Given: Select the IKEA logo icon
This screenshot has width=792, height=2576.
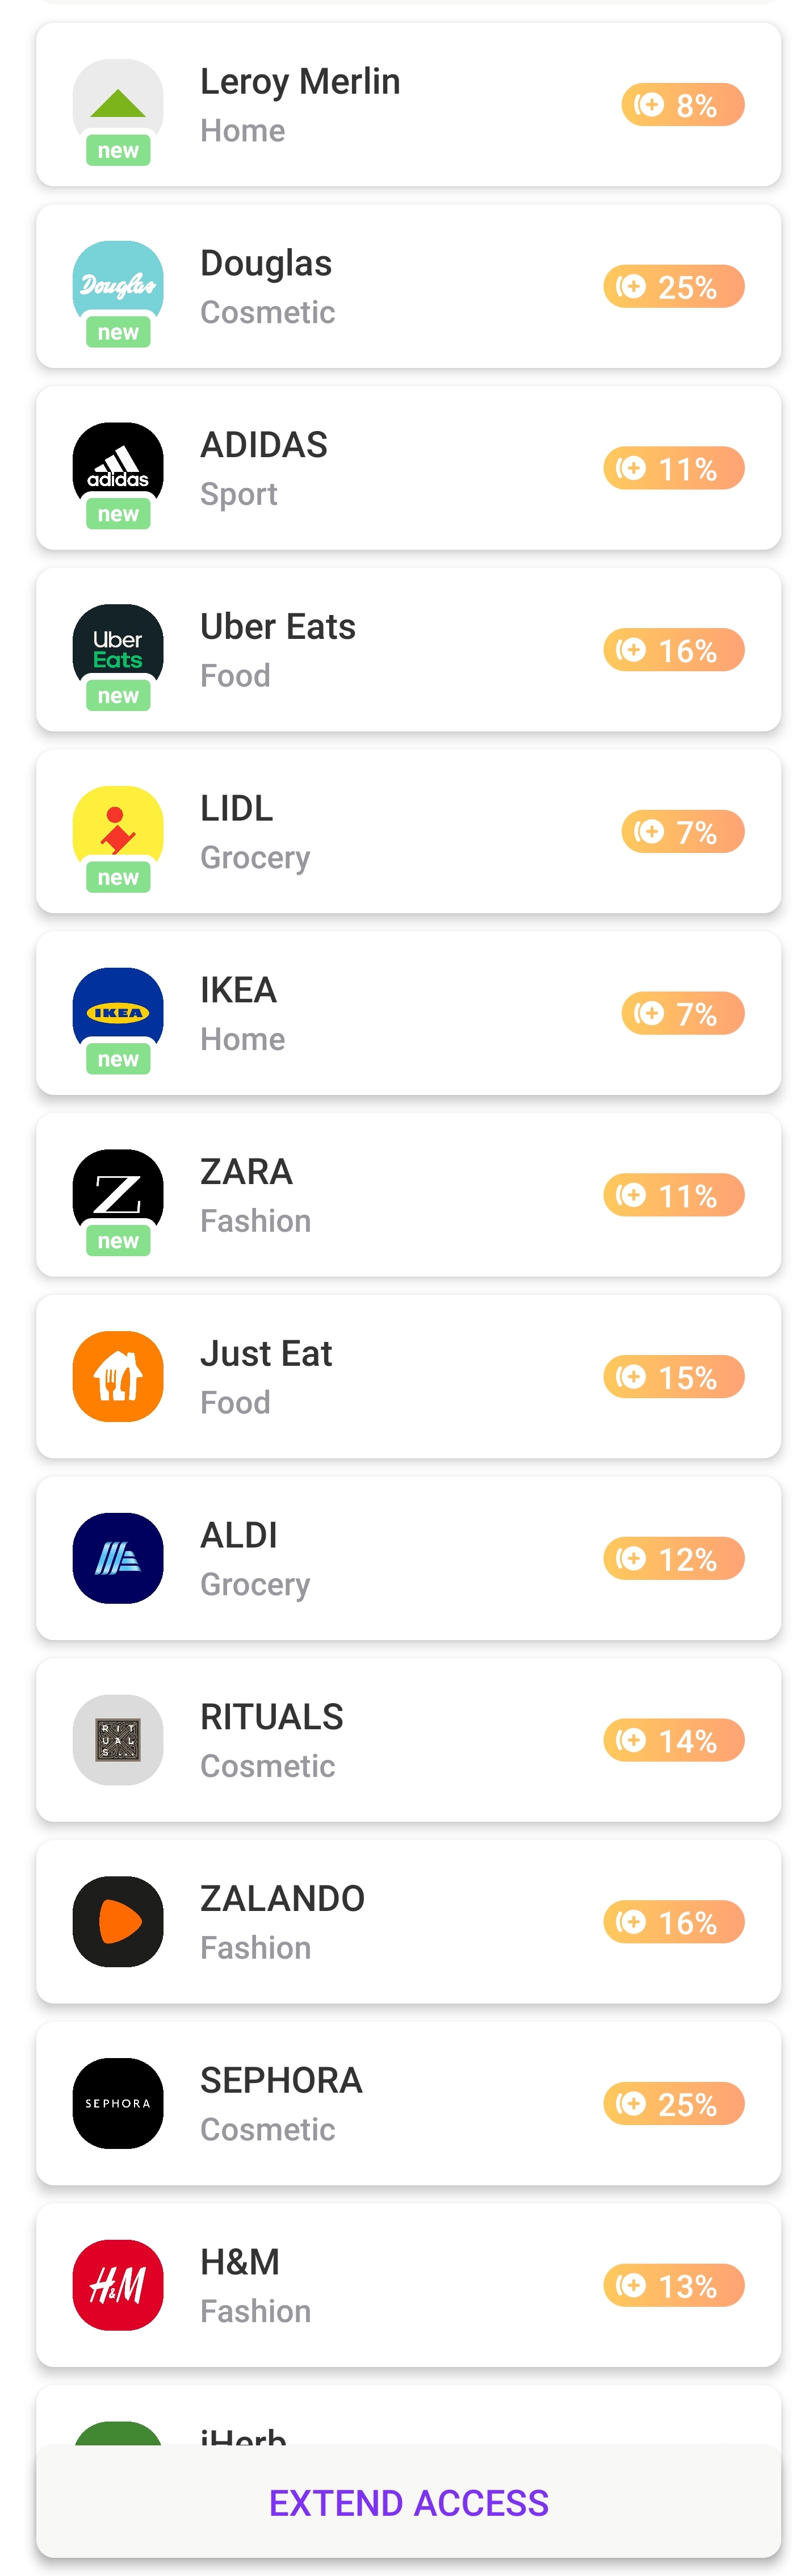Looking at the screenshot, I should [118, 1013].
